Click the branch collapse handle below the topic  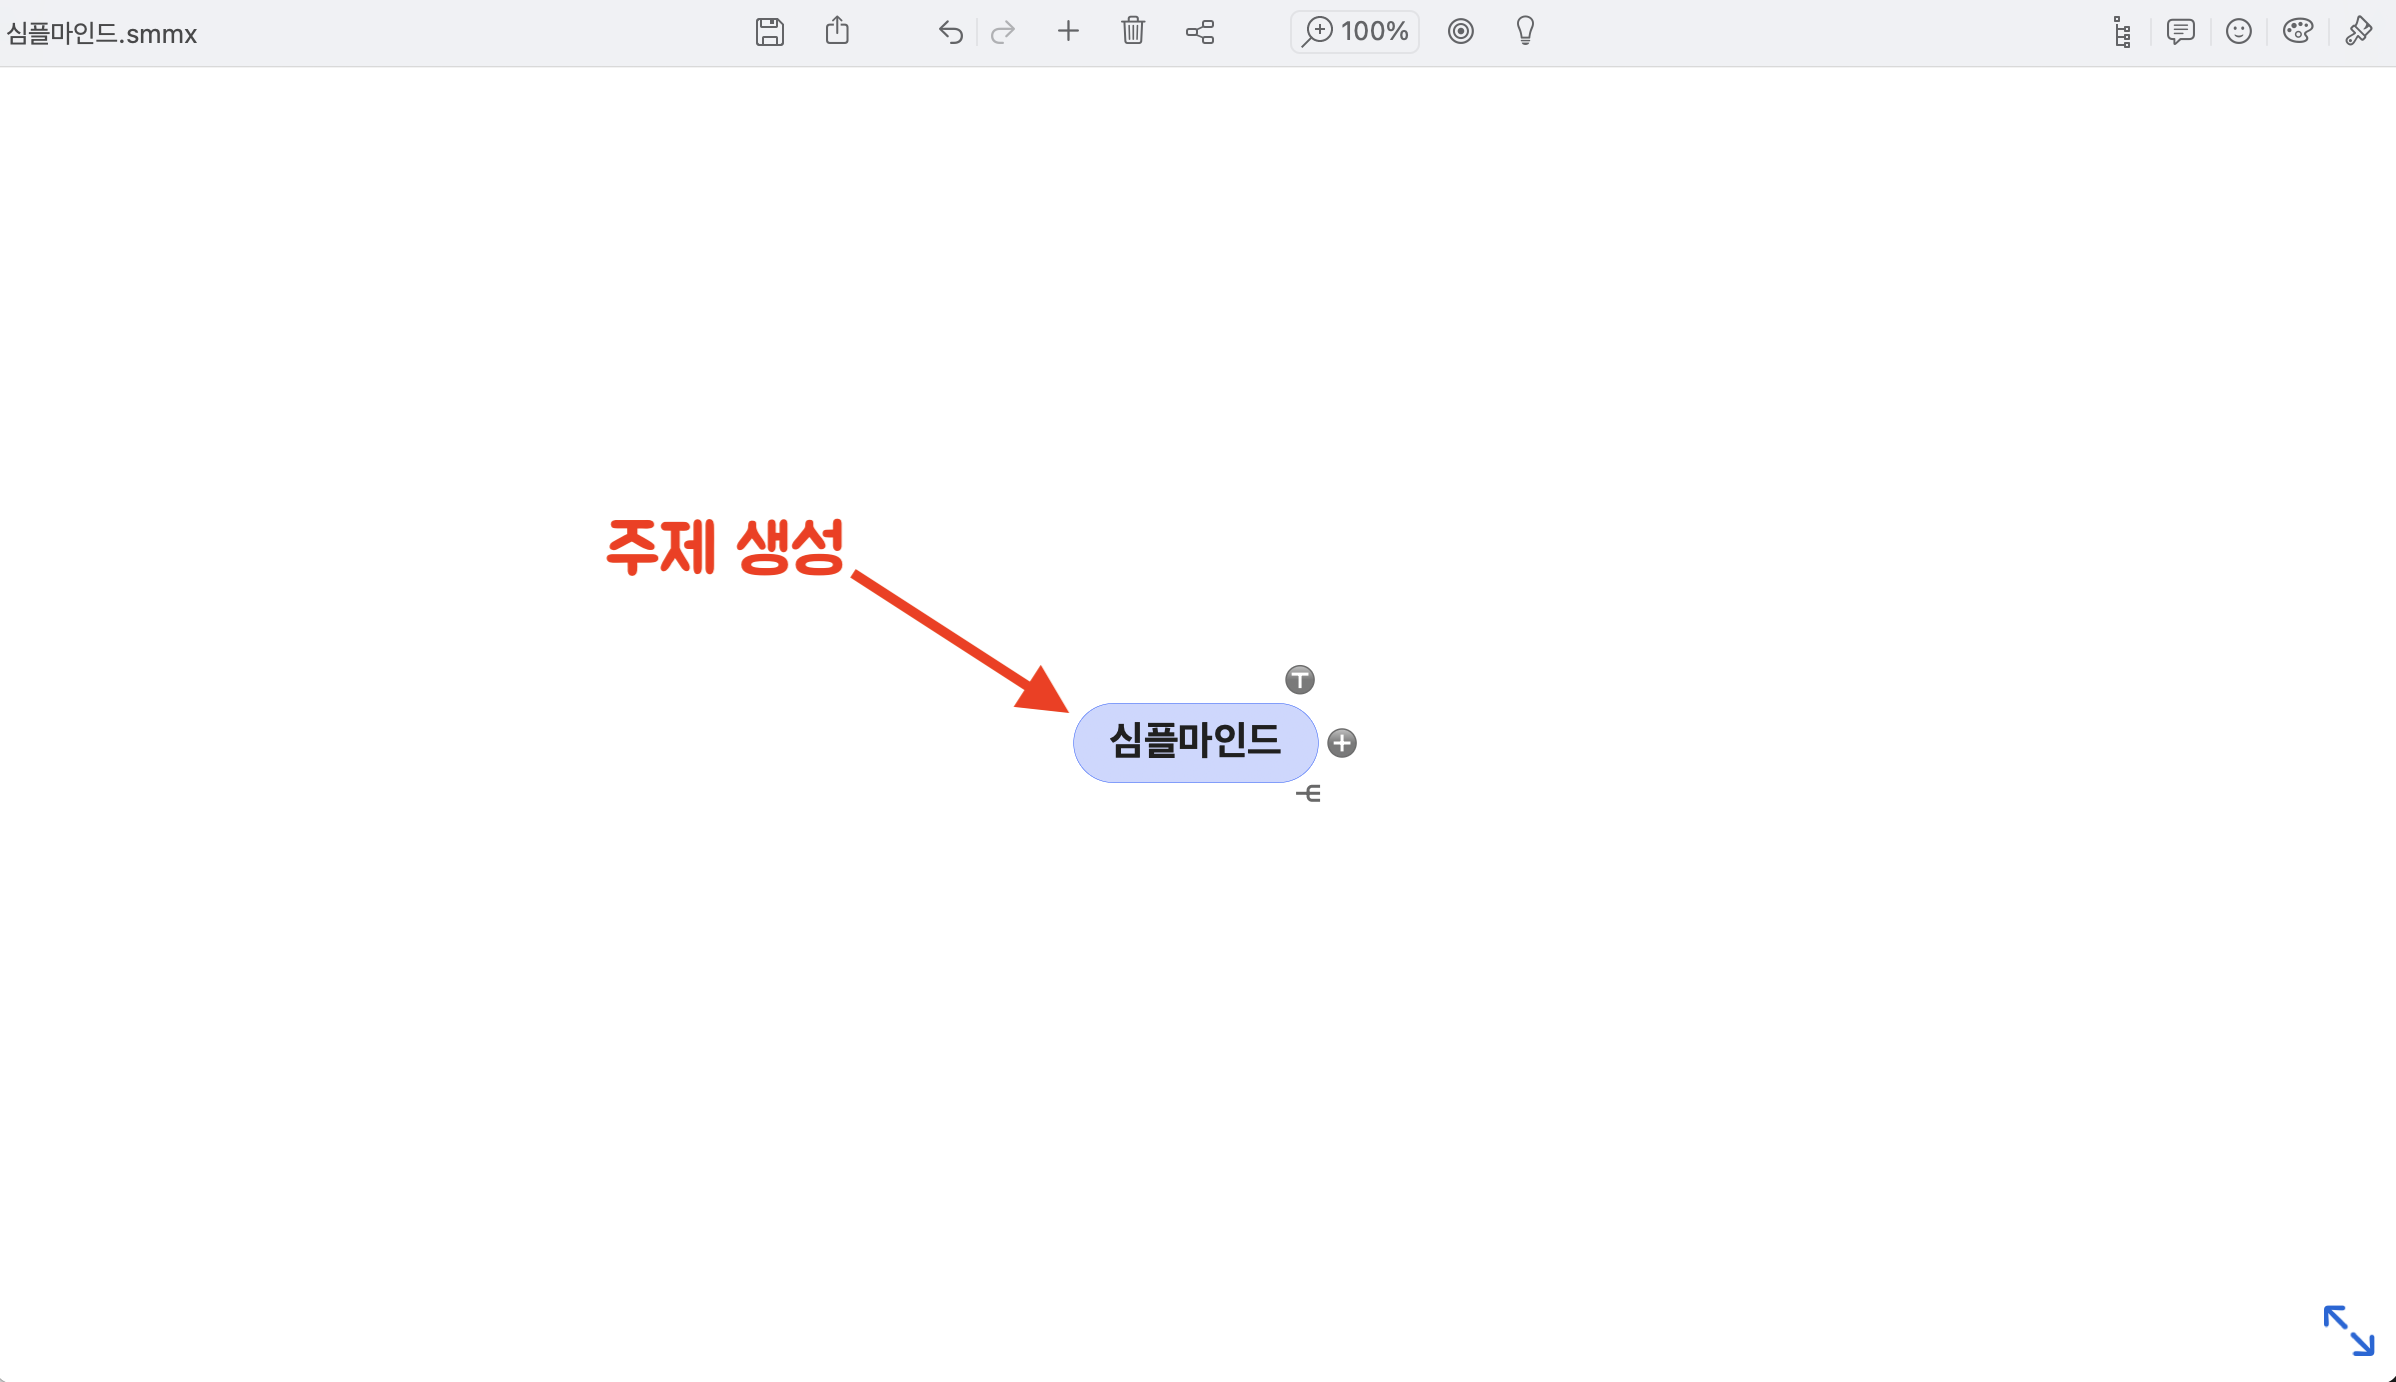(x=1309, y=794)
